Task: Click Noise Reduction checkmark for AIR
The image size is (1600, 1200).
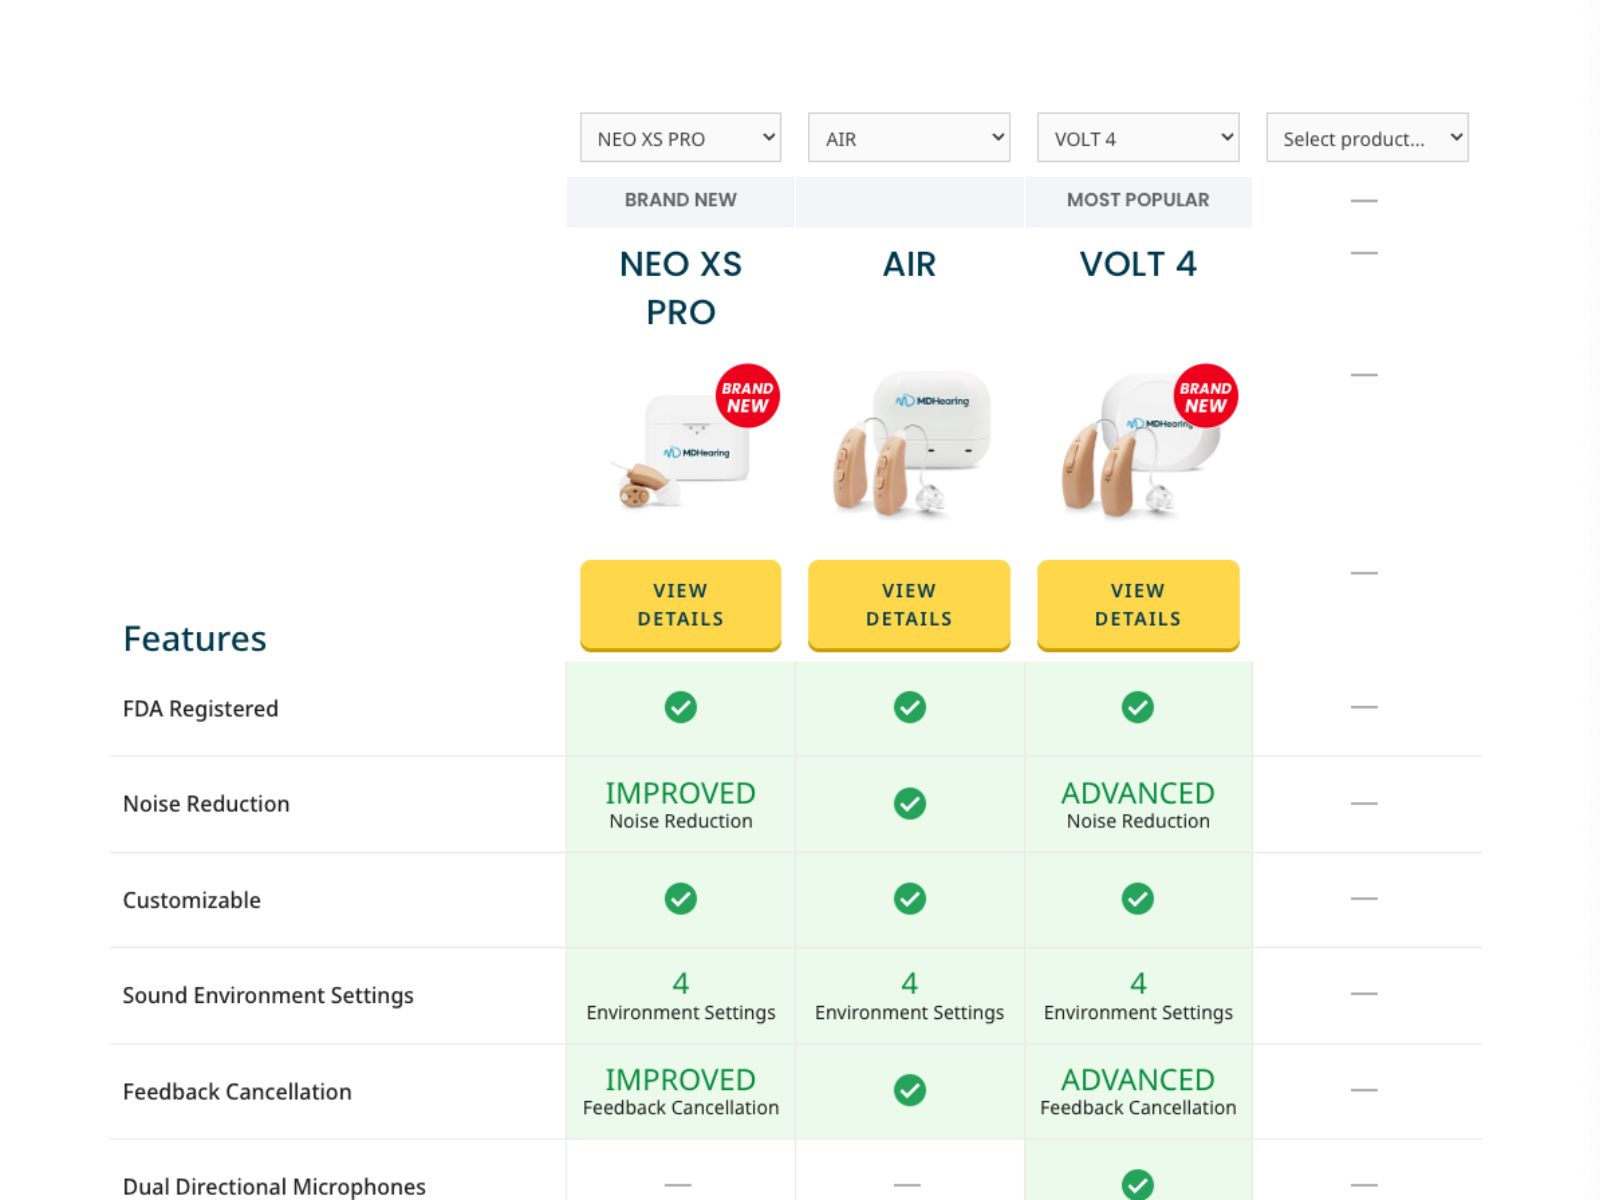Action: click(910, 803)
